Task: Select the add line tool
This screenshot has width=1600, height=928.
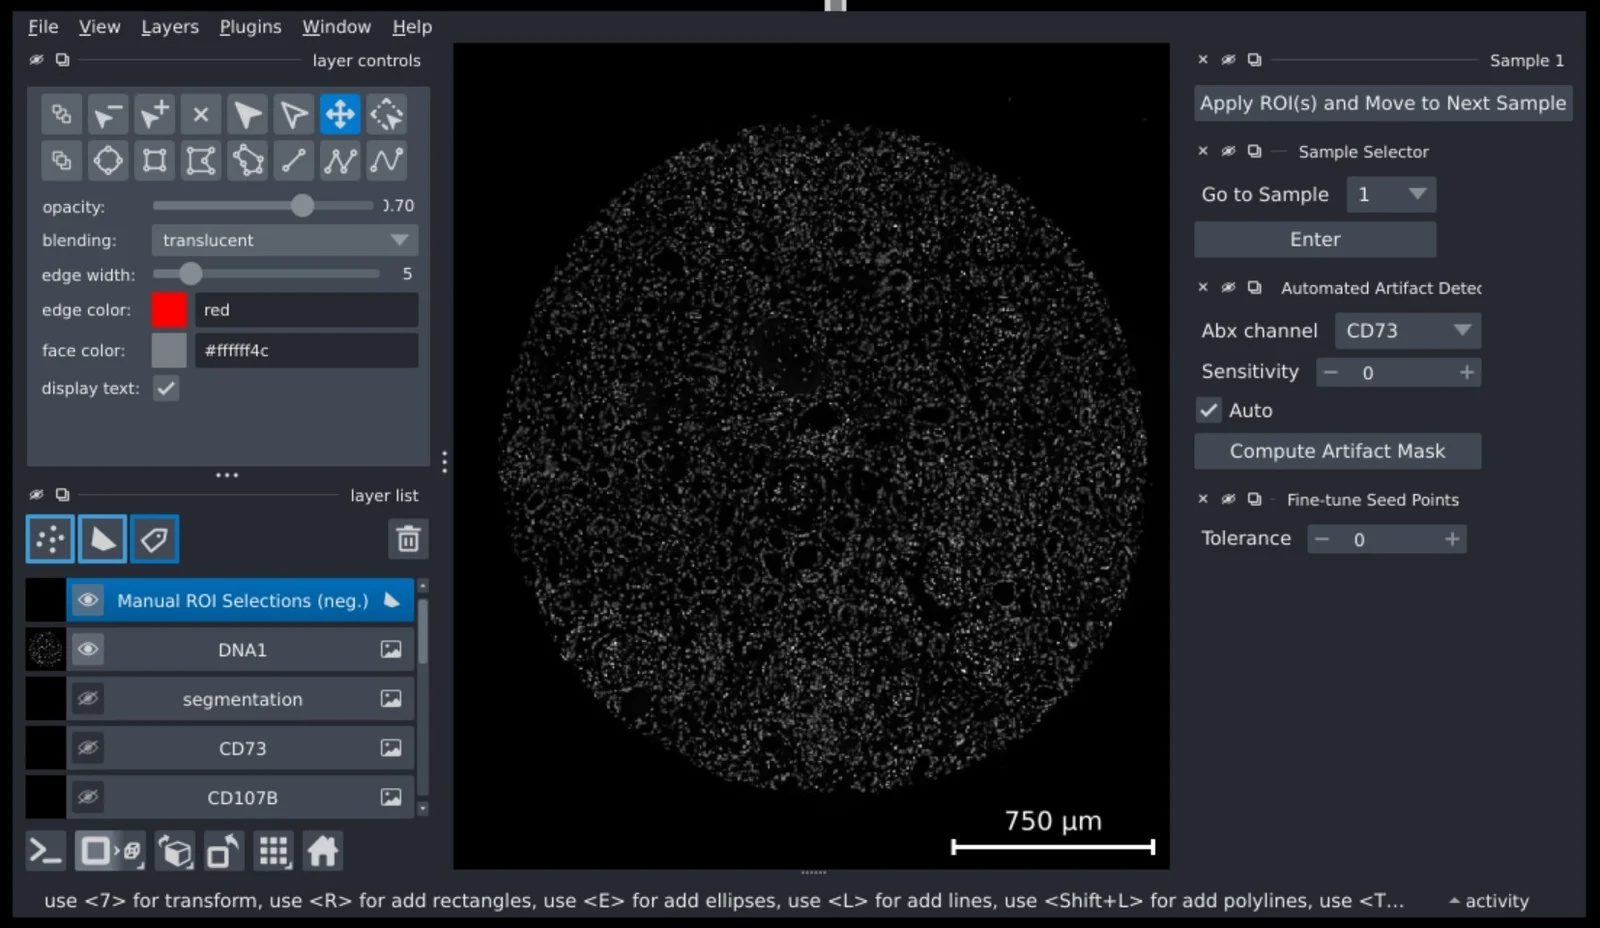Action: (x=294, y=160)
